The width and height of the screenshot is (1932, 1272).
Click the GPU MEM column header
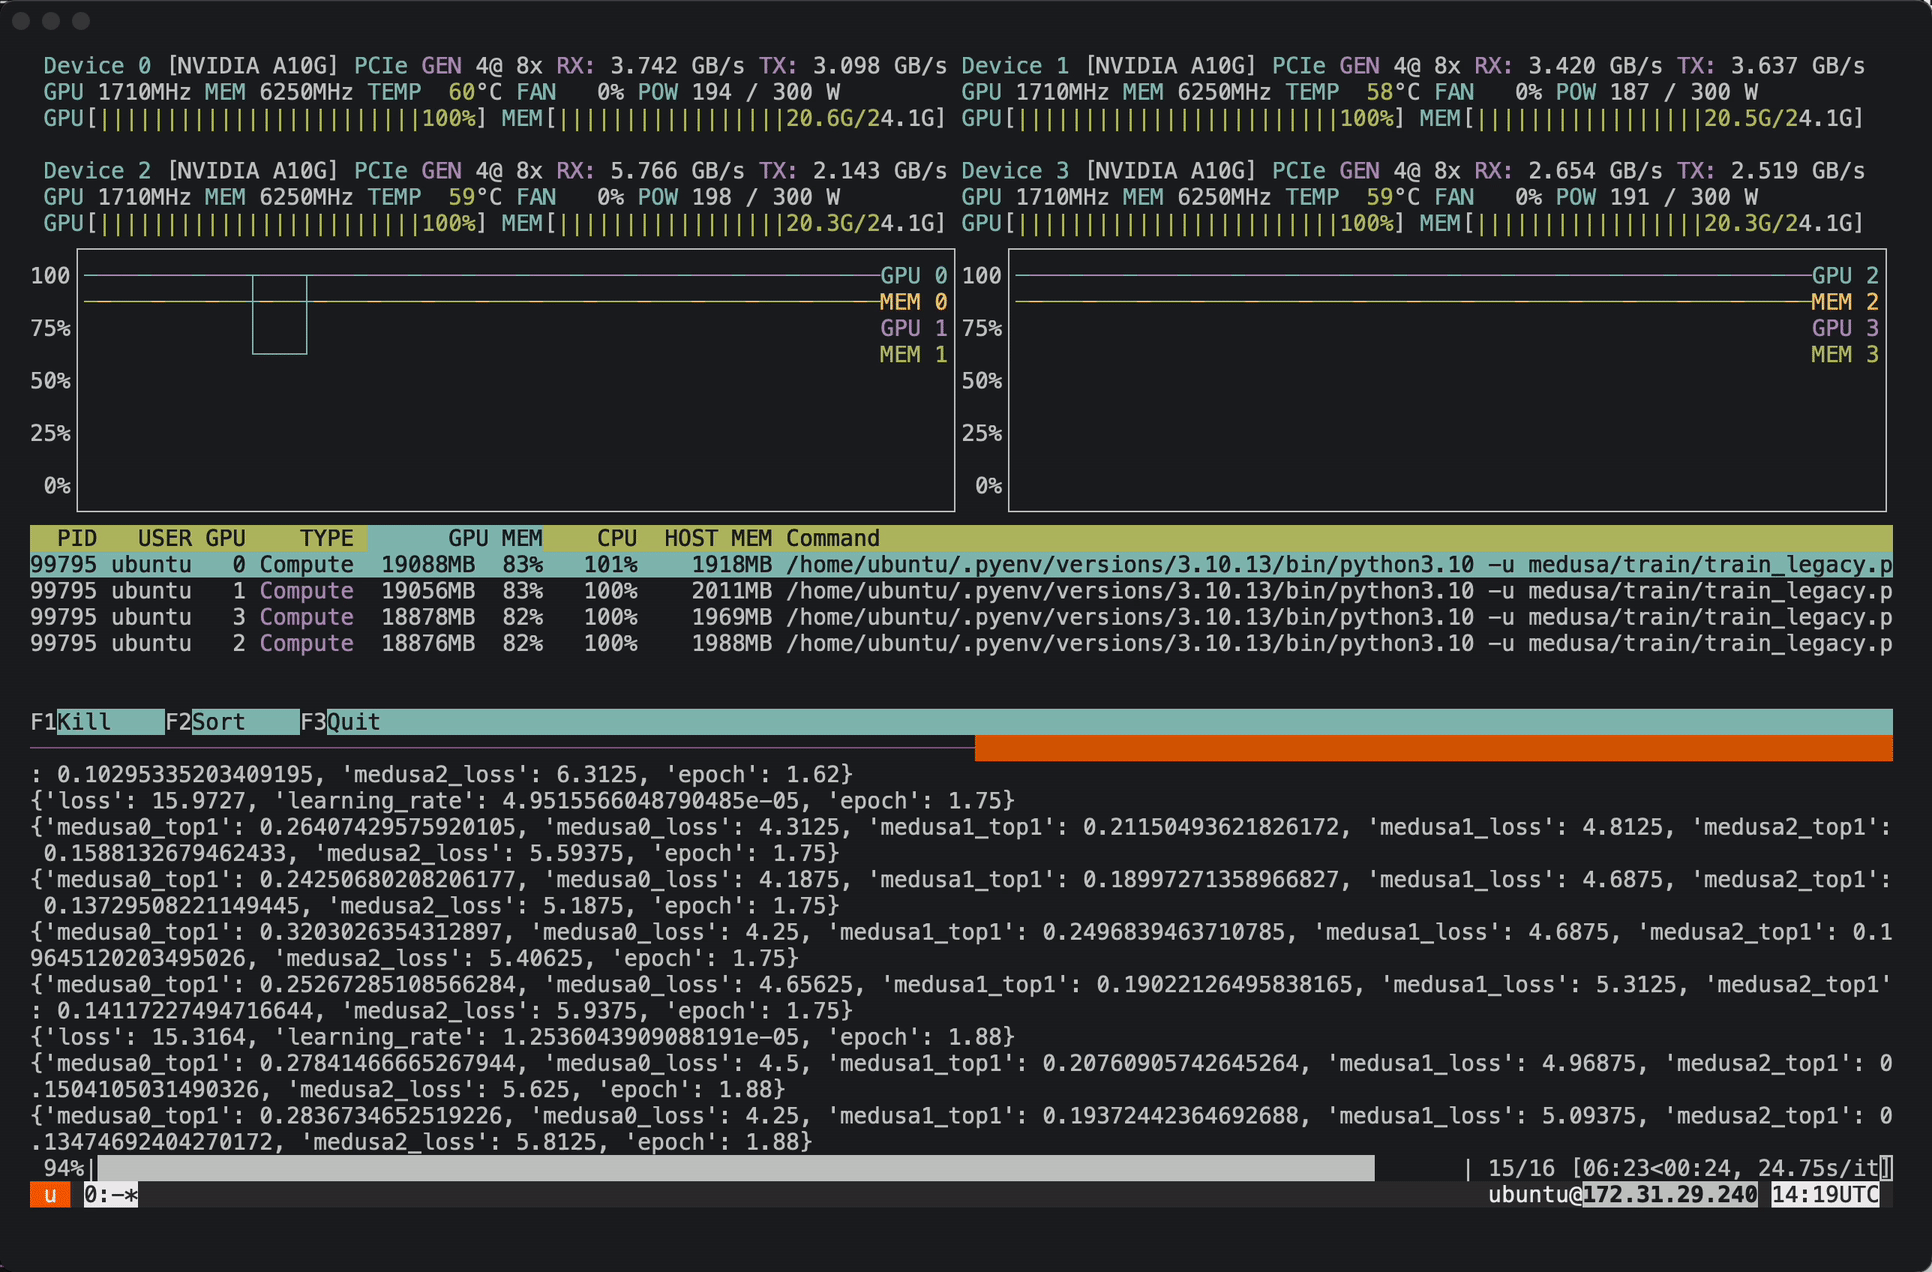[x=494, y=538]
